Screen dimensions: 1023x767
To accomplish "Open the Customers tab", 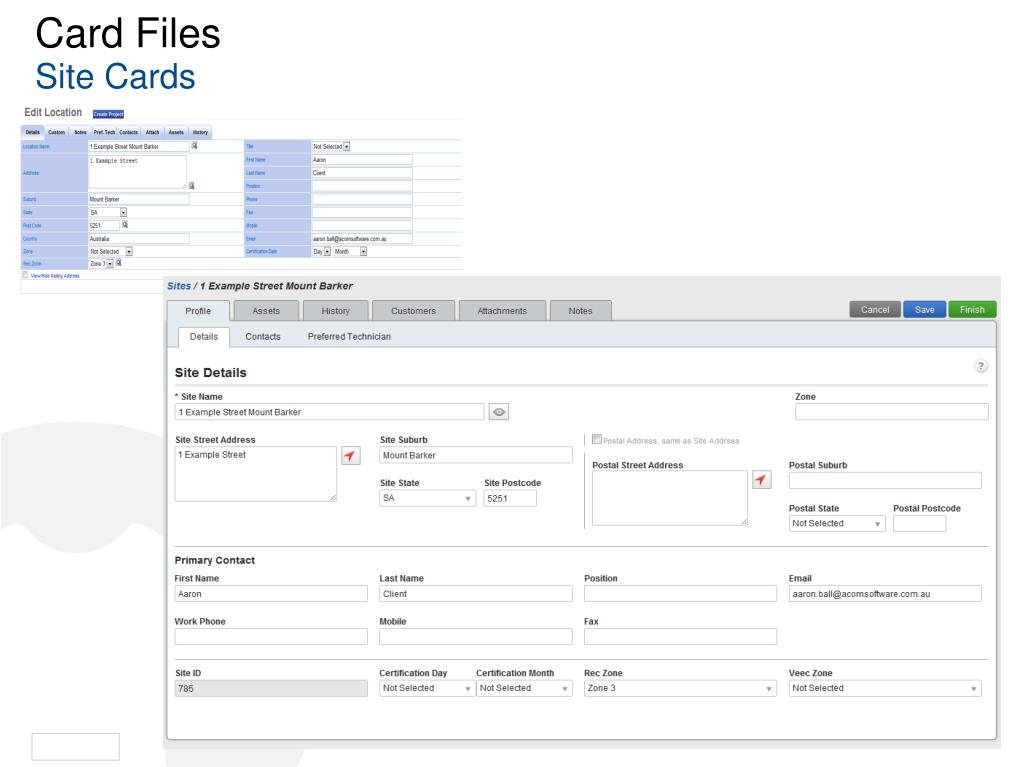I will 414,311.
